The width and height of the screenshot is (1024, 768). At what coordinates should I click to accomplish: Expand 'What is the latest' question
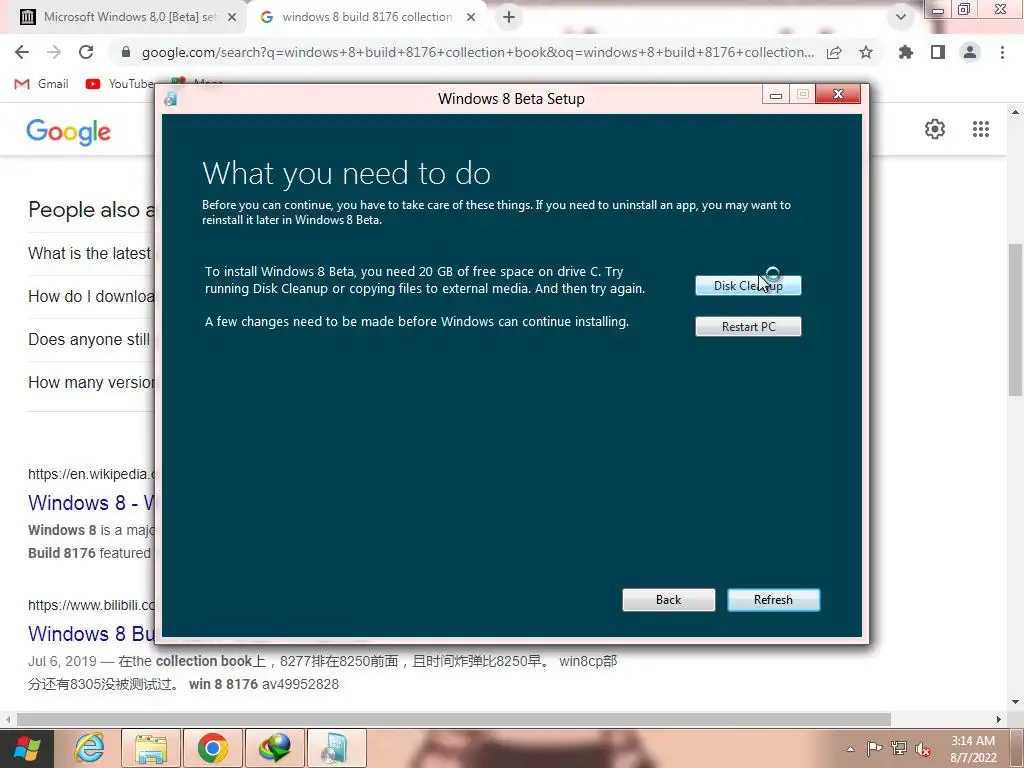(x=90, y=253)
